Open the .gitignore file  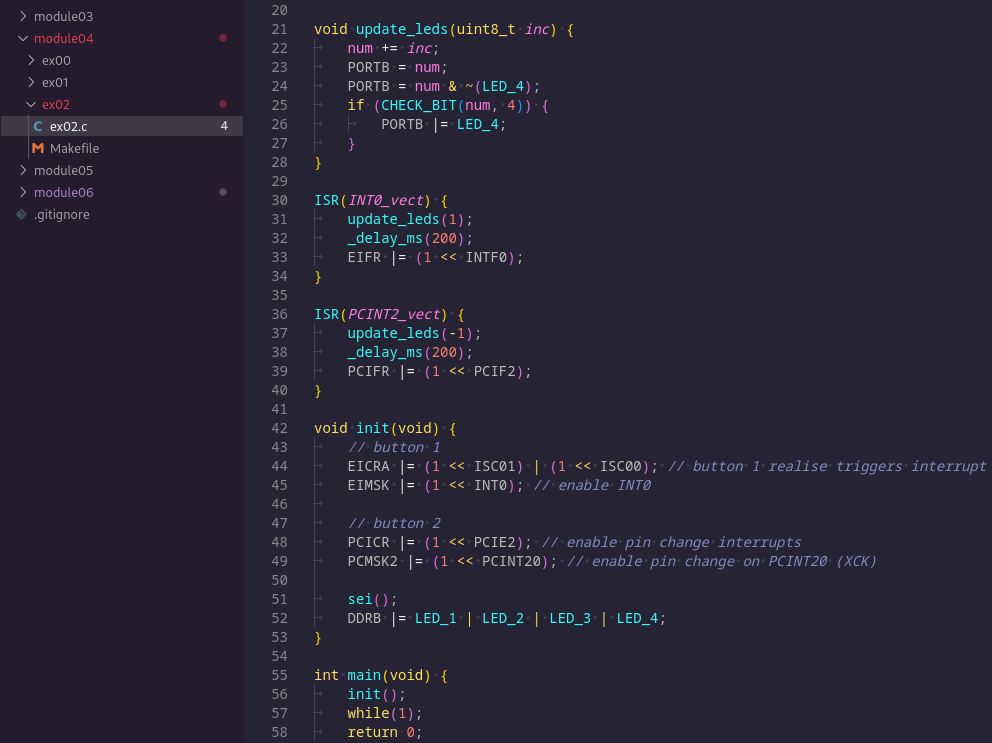[122, 215]
